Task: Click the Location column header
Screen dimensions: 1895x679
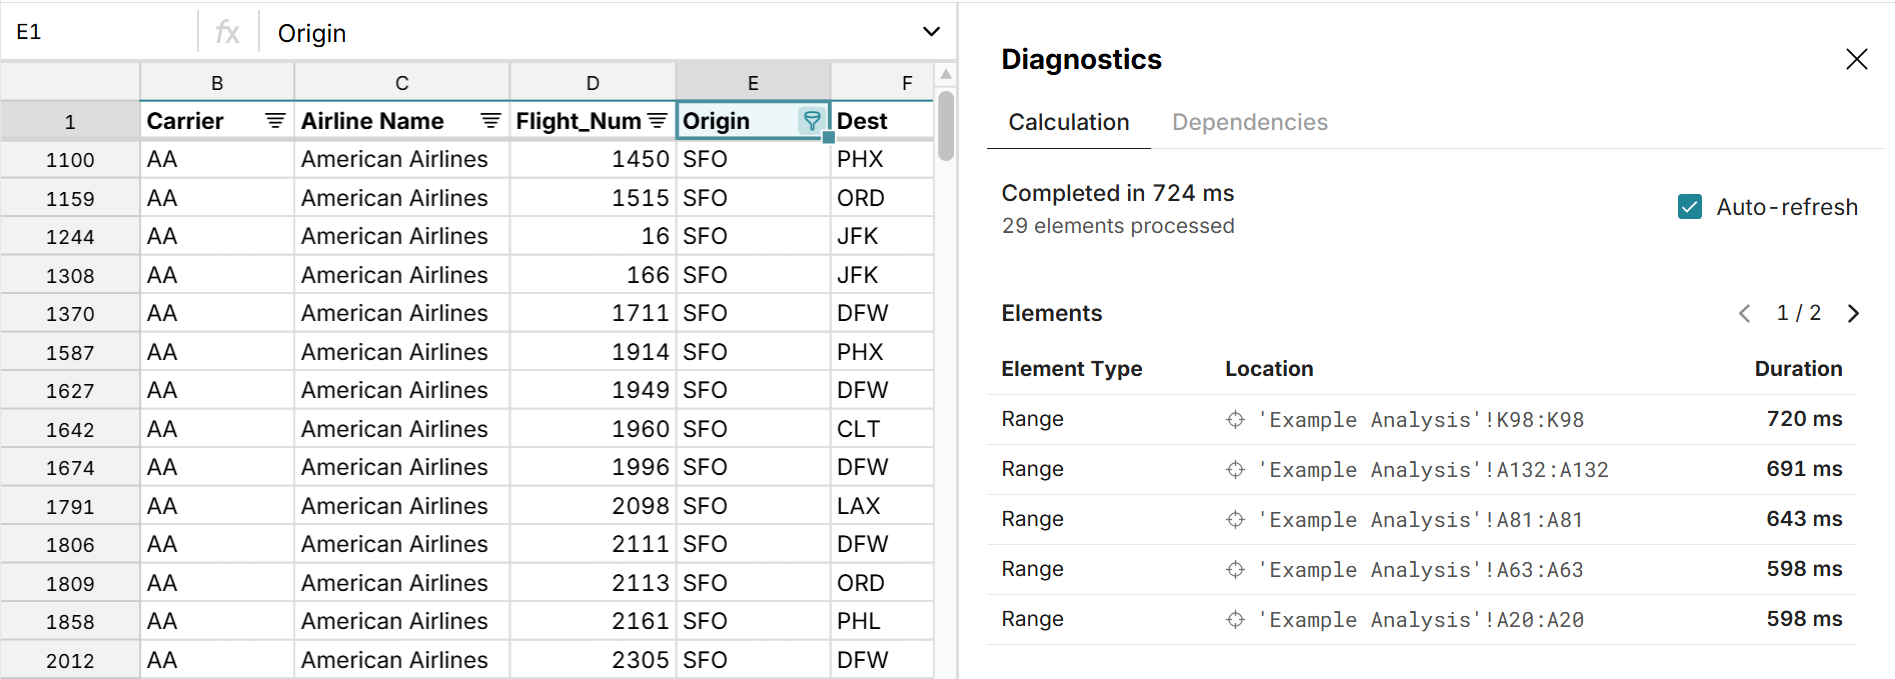Action: pyautogui.click(x=1269, y=369)
